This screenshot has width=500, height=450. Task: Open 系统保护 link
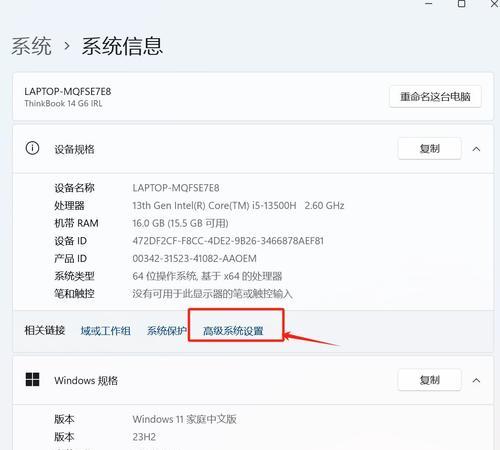166,331
